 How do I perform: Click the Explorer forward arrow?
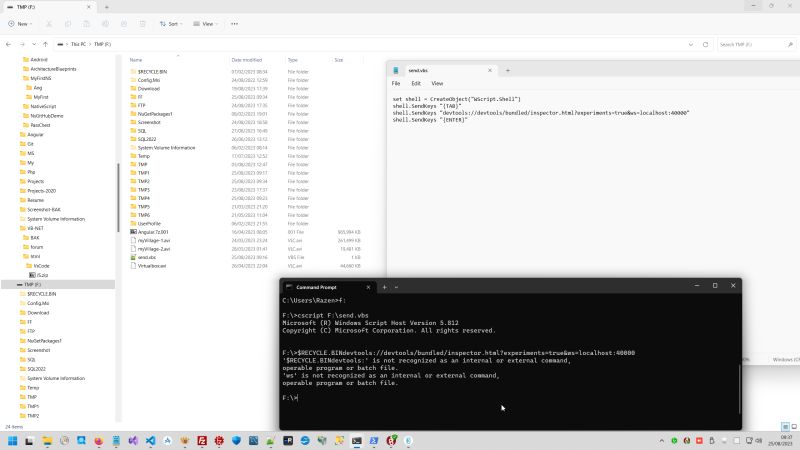pos(22,44)
